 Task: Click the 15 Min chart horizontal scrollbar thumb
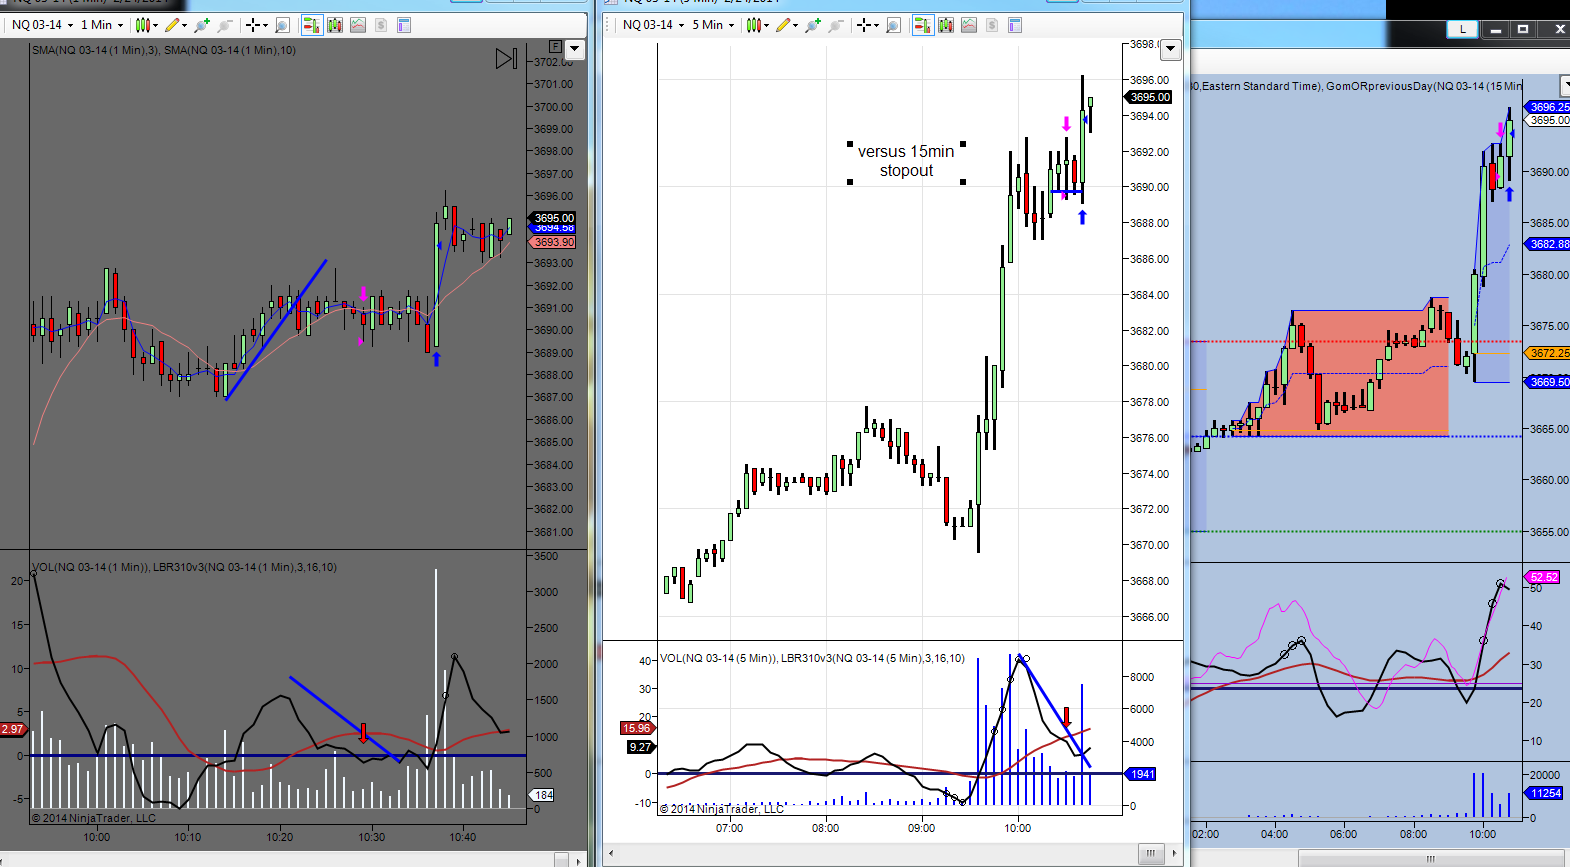click(1430, 858)
